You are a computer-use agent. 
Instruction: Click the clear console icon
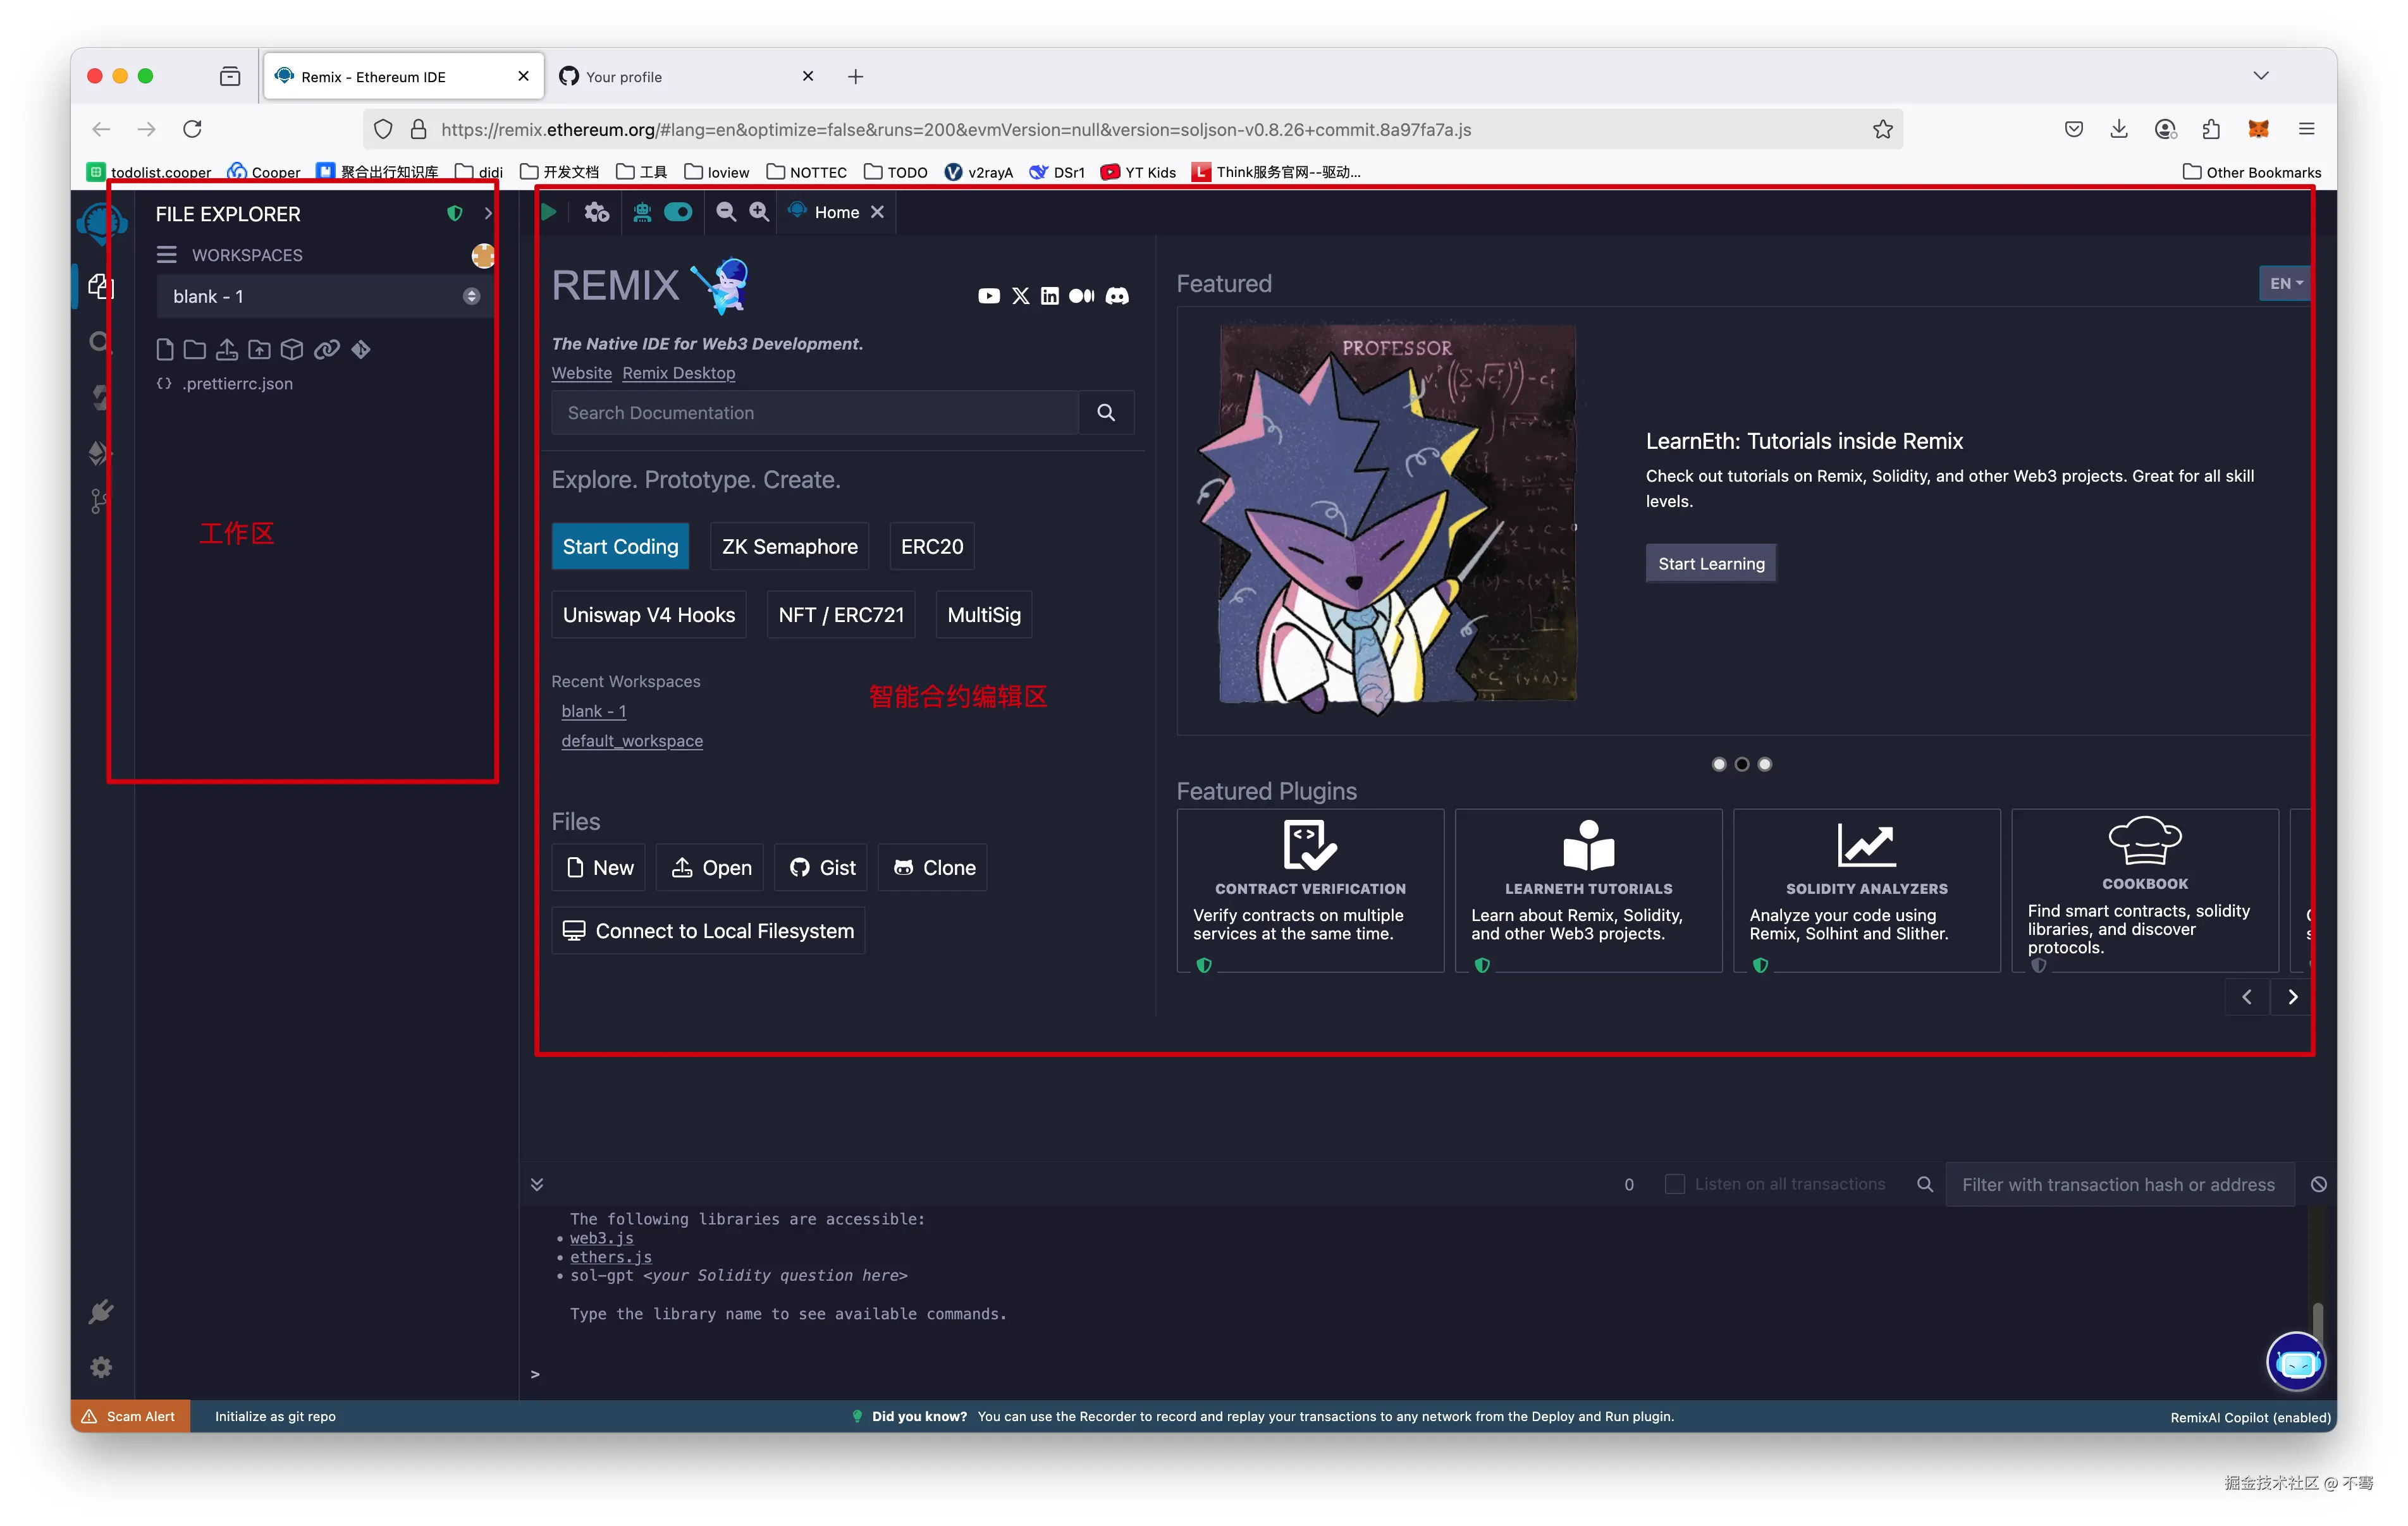[x=2318, y=1184]
